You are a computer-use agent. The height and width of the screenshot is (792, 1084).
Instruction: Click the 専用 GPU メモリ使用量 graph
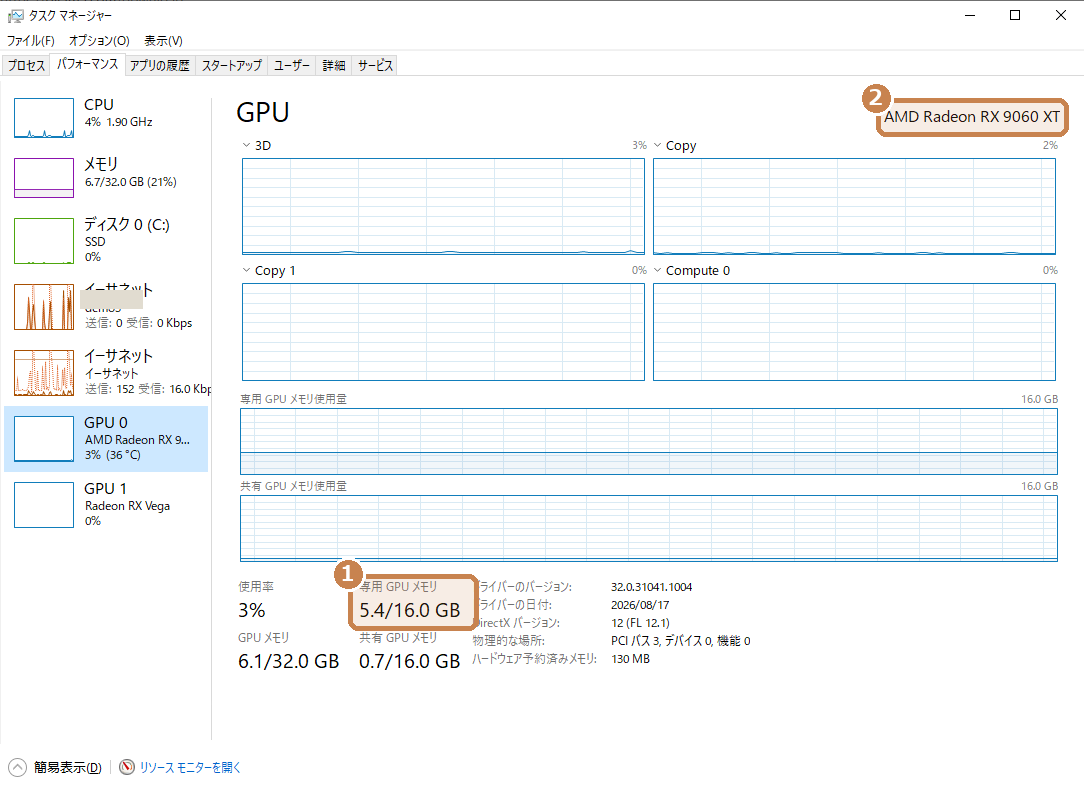point(649,441)
